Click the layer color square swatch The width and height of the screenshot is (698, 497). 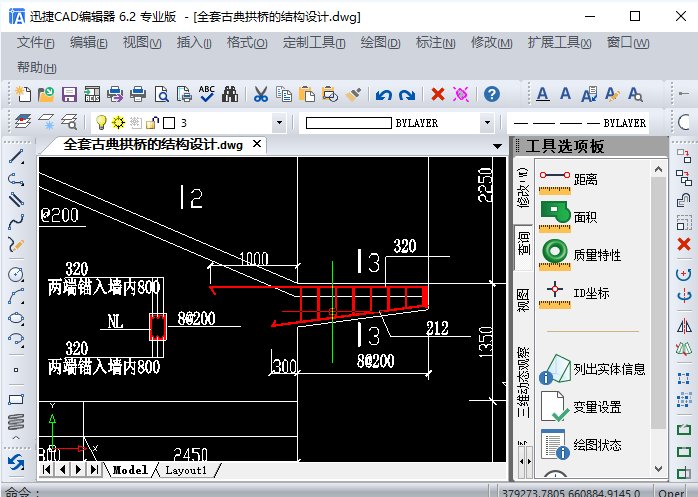point(169,123)
